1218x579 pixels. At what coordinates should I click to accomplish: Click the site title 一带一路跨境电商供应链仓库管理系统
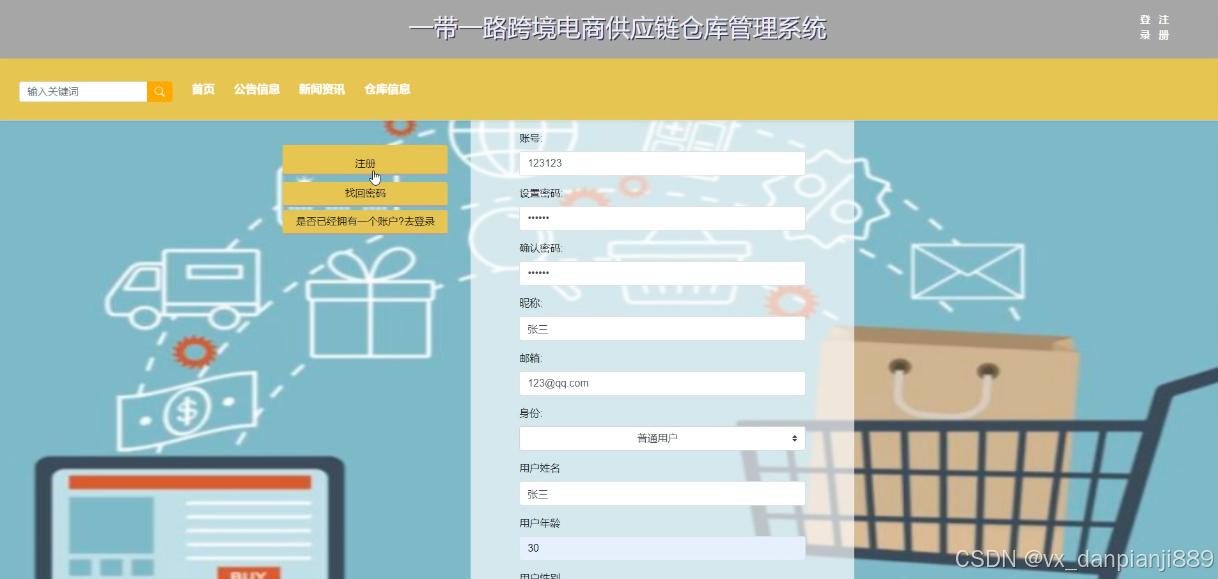coord(618,28)
